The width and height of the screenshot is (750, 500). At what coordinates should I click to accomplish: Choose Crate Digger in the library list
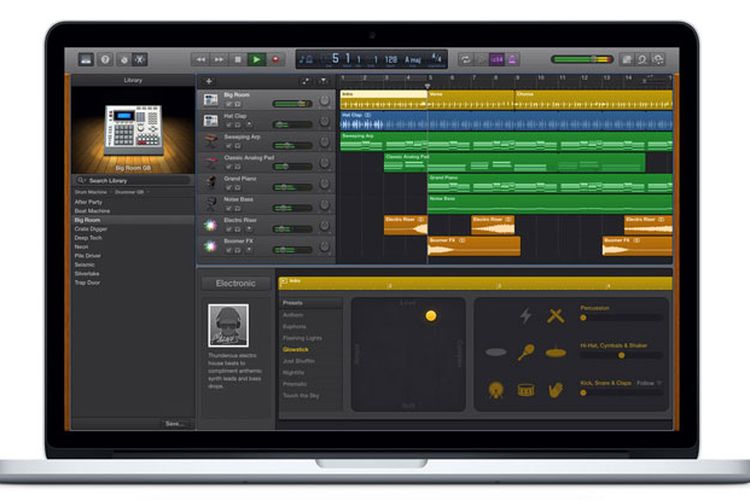(x=90, y=228)
